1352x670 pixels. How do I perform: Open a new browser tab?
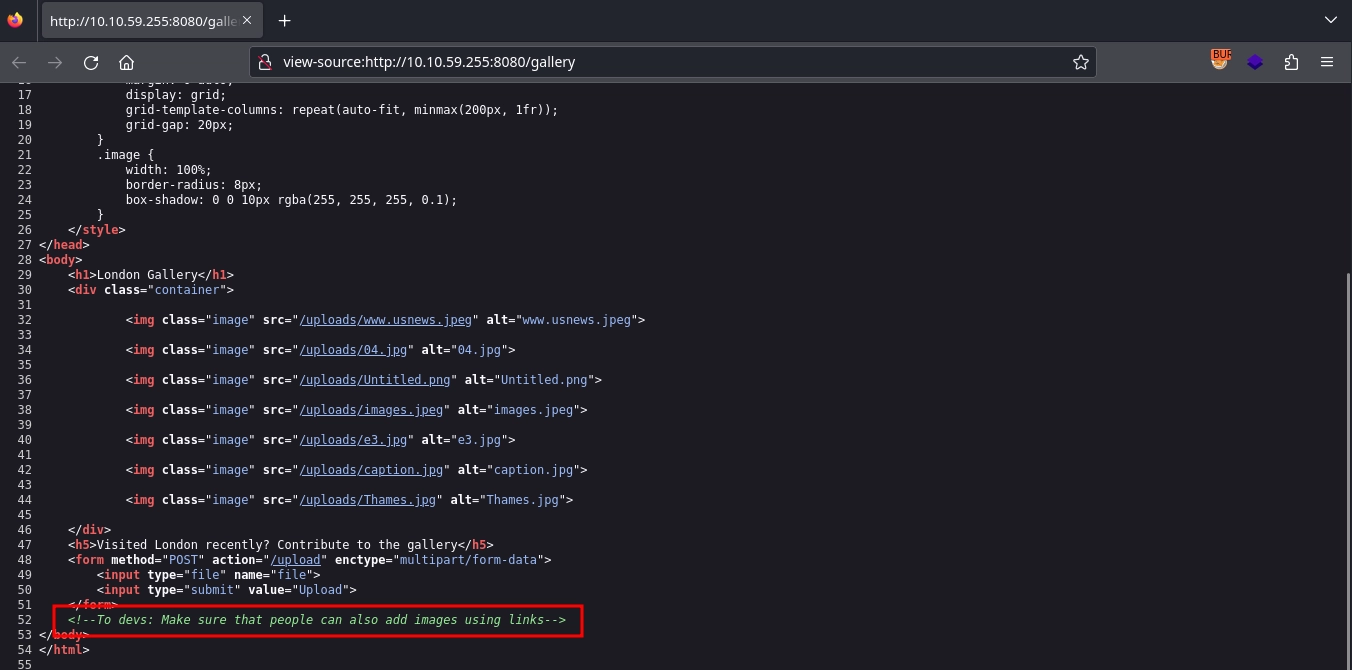tap(285, 20)
